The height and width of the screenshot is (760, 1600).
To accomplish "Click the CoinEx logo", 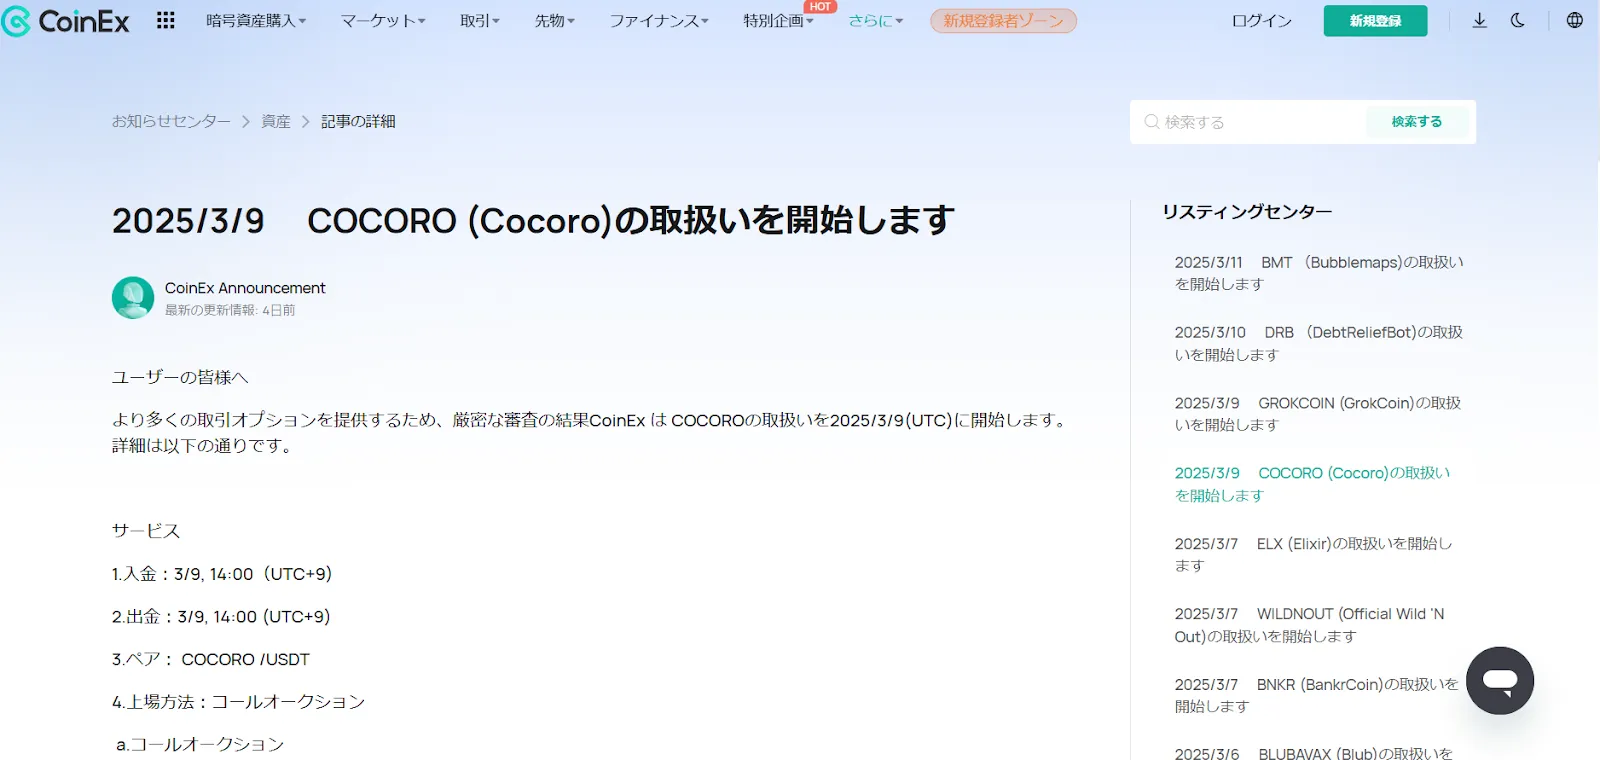I will (x=65, y=21).
